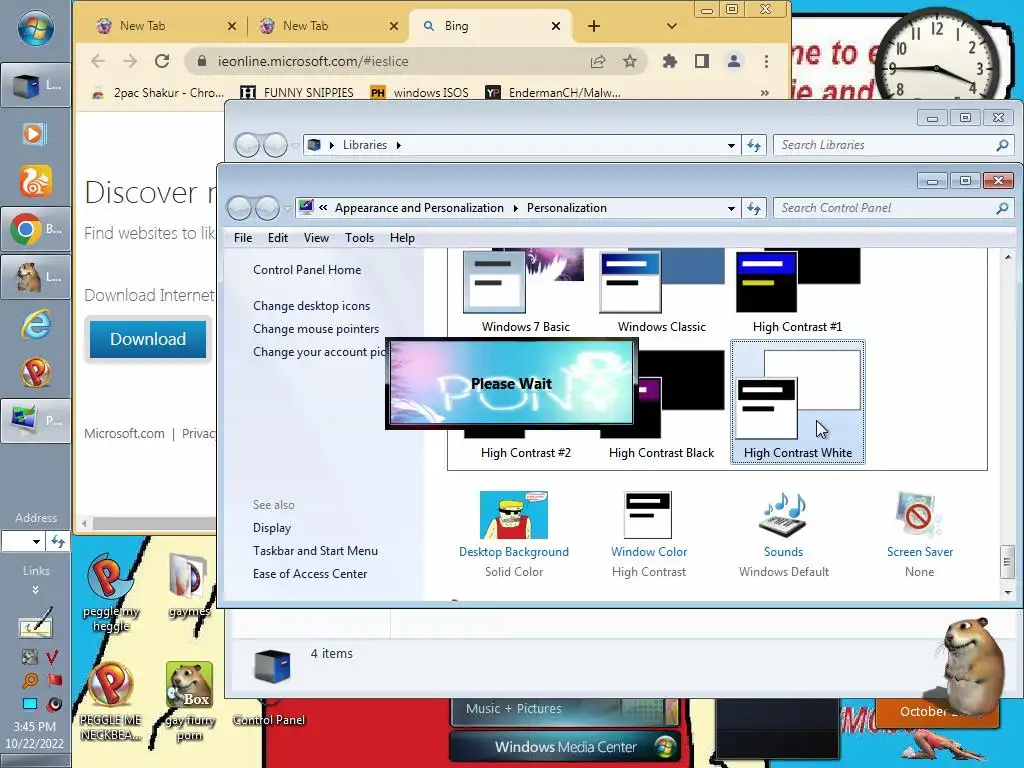The height and width of the screenshot is (768, 1024).
Task: Open Chrome three-dot menu
Action: (766, 61)
